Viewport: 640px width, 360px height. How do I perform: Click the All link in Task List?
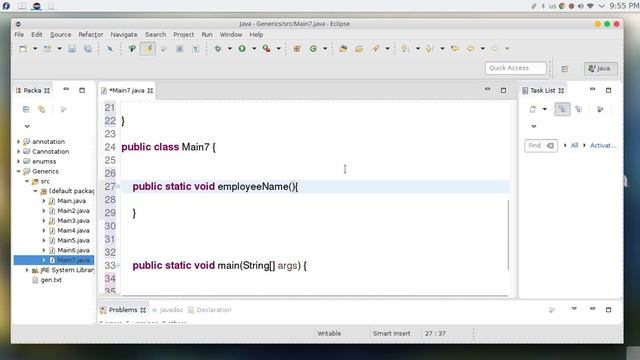(574, 146)
